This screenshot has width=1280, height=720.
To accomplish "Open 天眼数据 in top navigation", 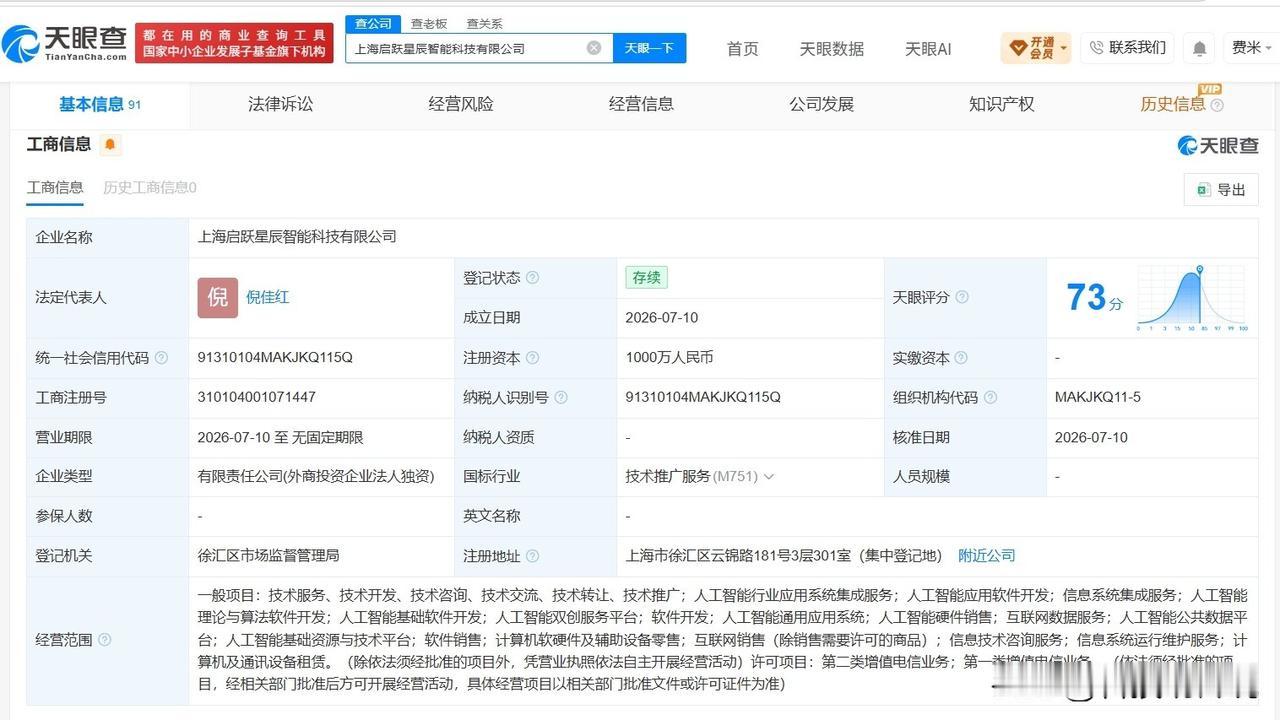I will coord(832,49).
